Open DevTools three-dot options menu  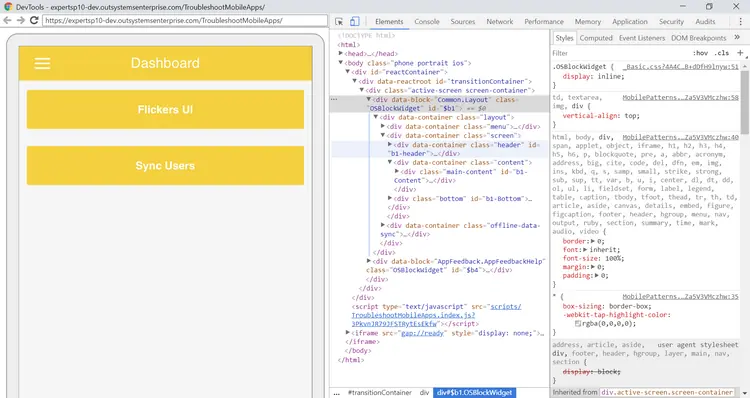click(740, 22)
